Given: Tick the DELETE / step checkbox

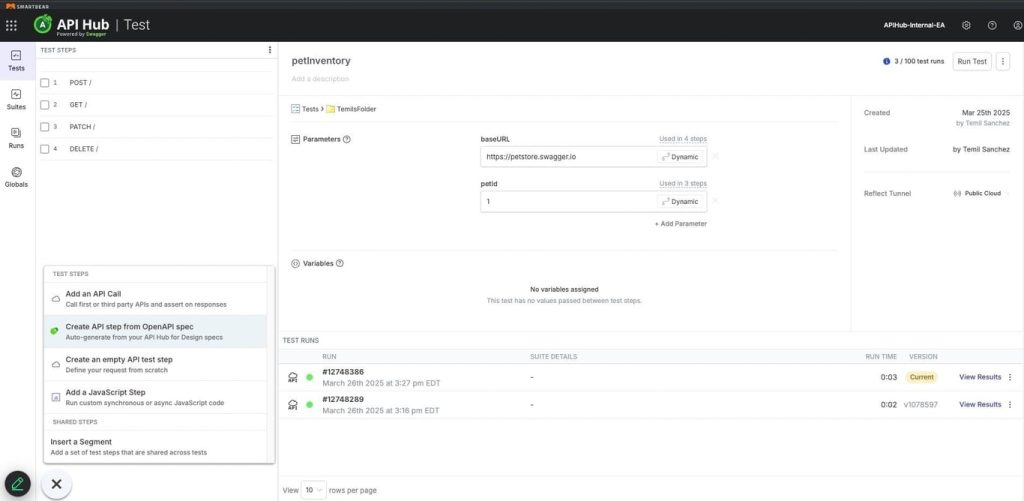Looking at the screenshot, I should [x=45, y=149].
